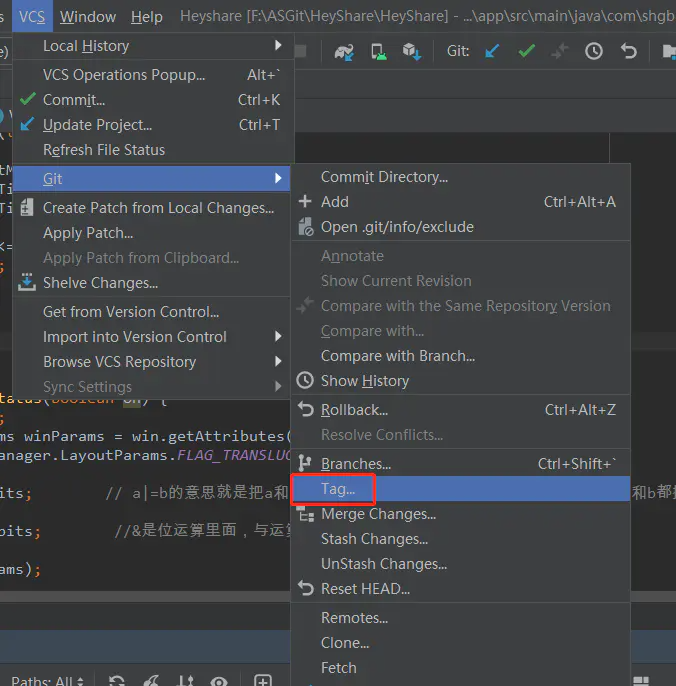
Task: Choose Create Patch from Local Changes
Action: pos(152,208)
